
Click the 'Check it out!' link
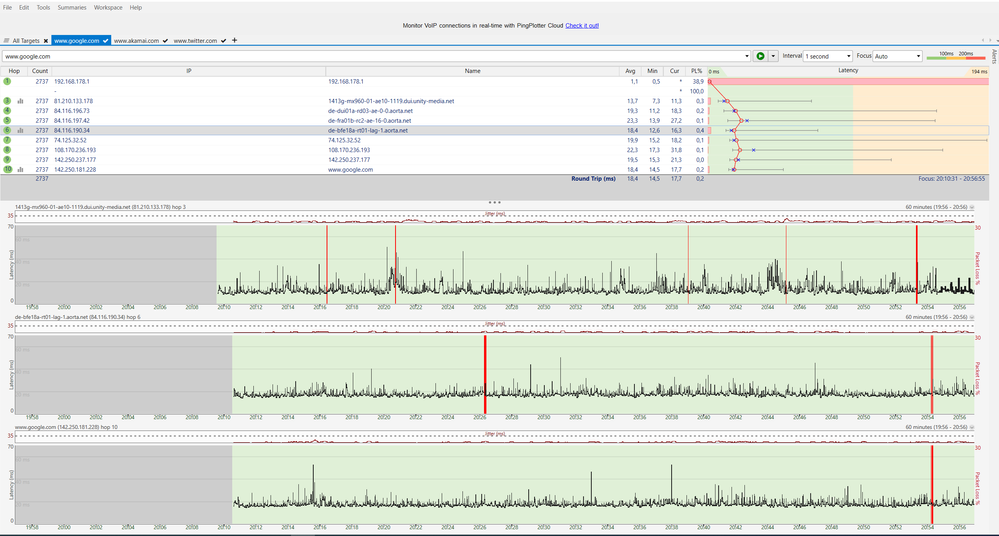click(582, 24)
